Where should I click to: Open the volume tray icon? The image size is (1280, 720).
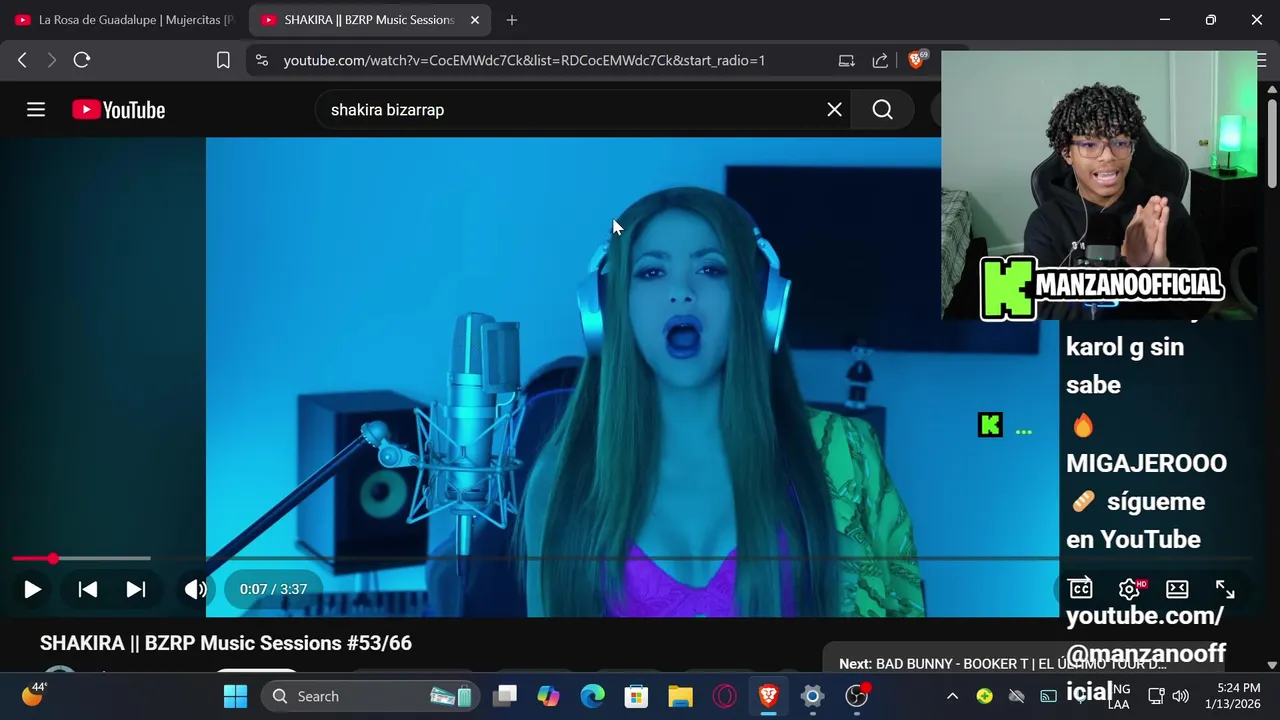(1180, 696)
